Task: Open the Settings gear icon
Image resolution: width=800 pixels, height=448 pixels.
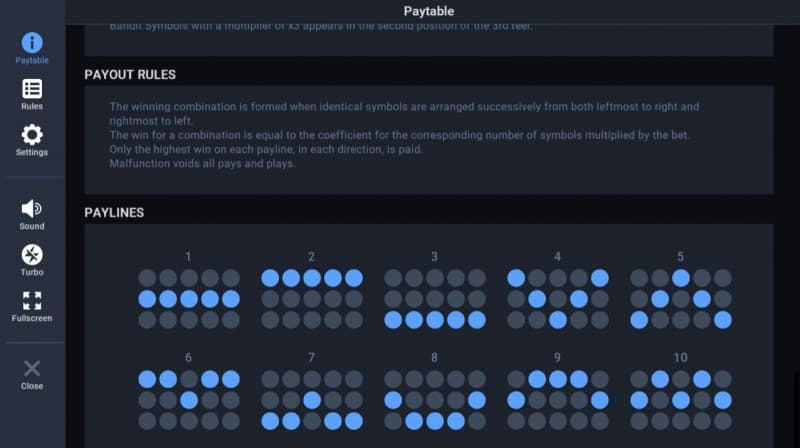Action: (32, 135)
